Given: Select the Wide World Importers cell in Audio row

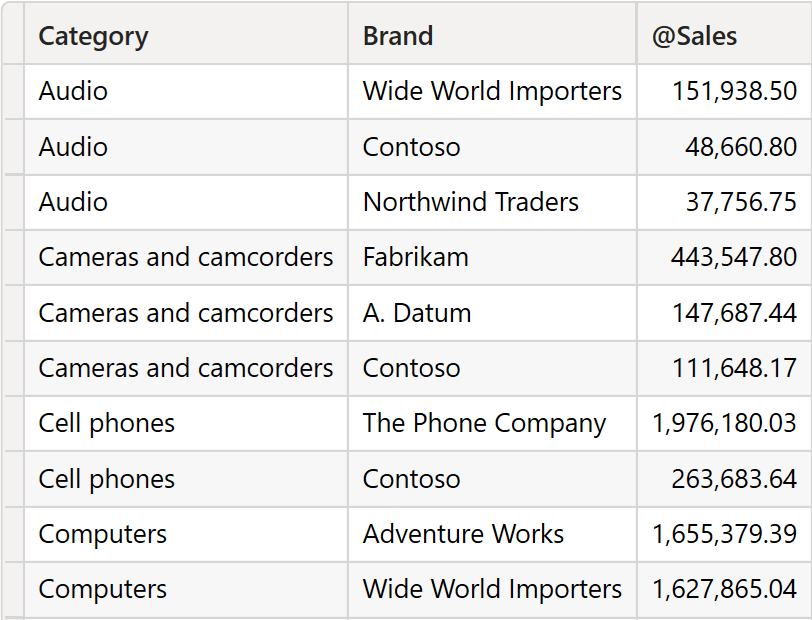Looking at the screenshot, I should [492, 91].
